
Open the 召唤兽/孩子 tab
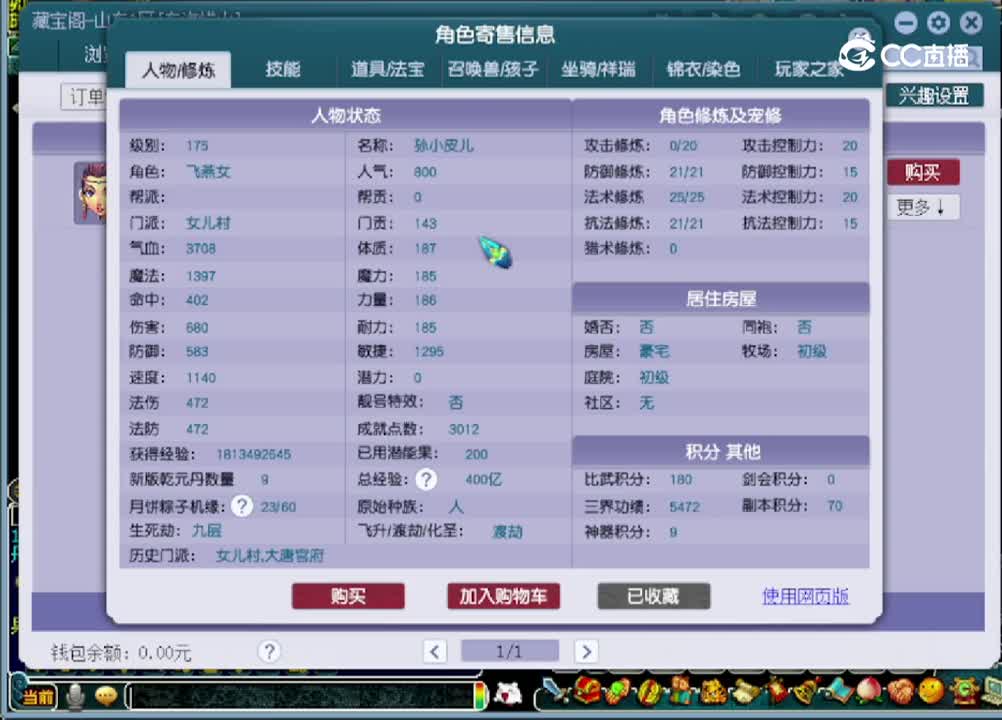[491, 71]
